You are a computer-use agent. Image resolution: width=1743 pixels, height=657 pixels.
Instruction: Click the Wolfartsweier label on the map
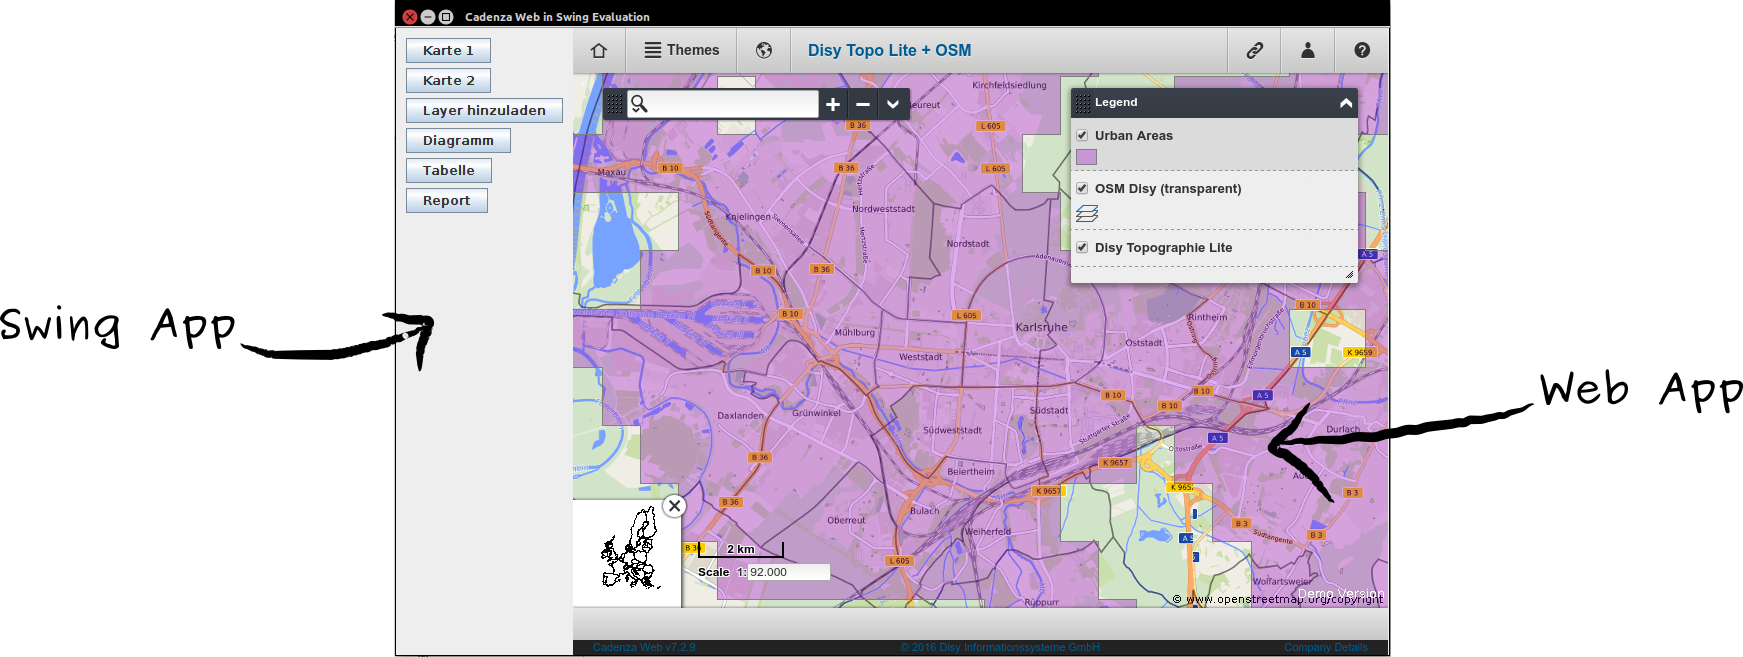[x=1281, y=580]
